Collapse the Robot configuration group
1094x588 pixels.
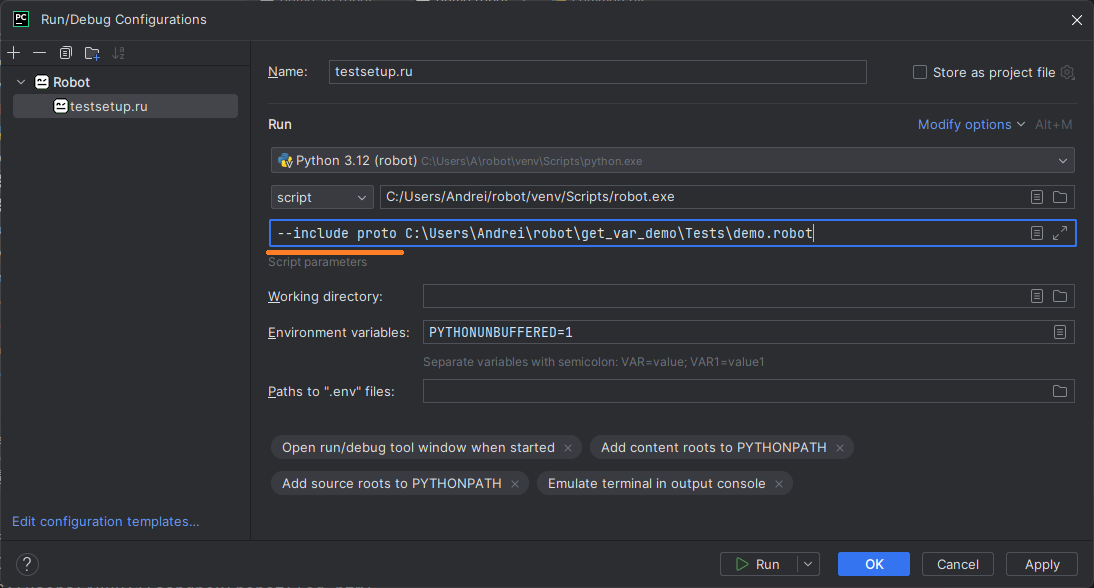point(21,82)
